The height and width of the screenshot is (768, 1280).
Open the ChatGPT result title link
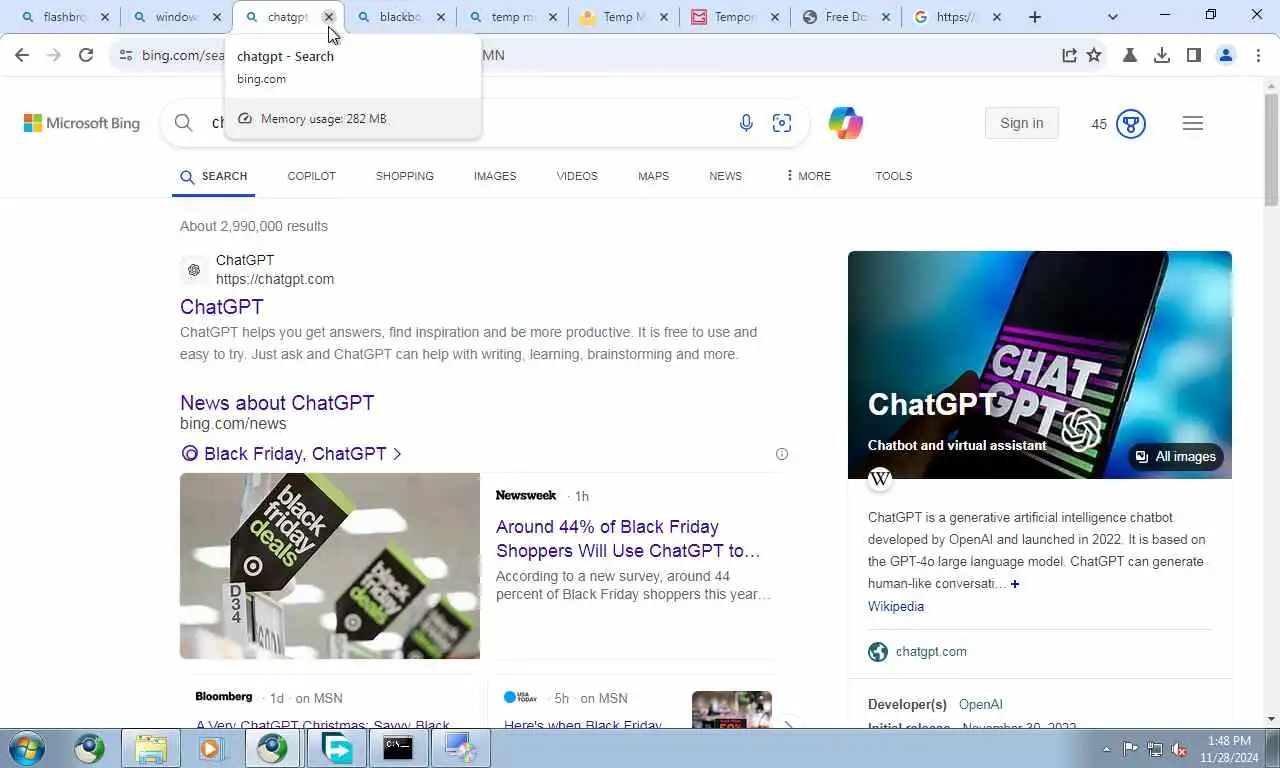(x=222, y=307)
